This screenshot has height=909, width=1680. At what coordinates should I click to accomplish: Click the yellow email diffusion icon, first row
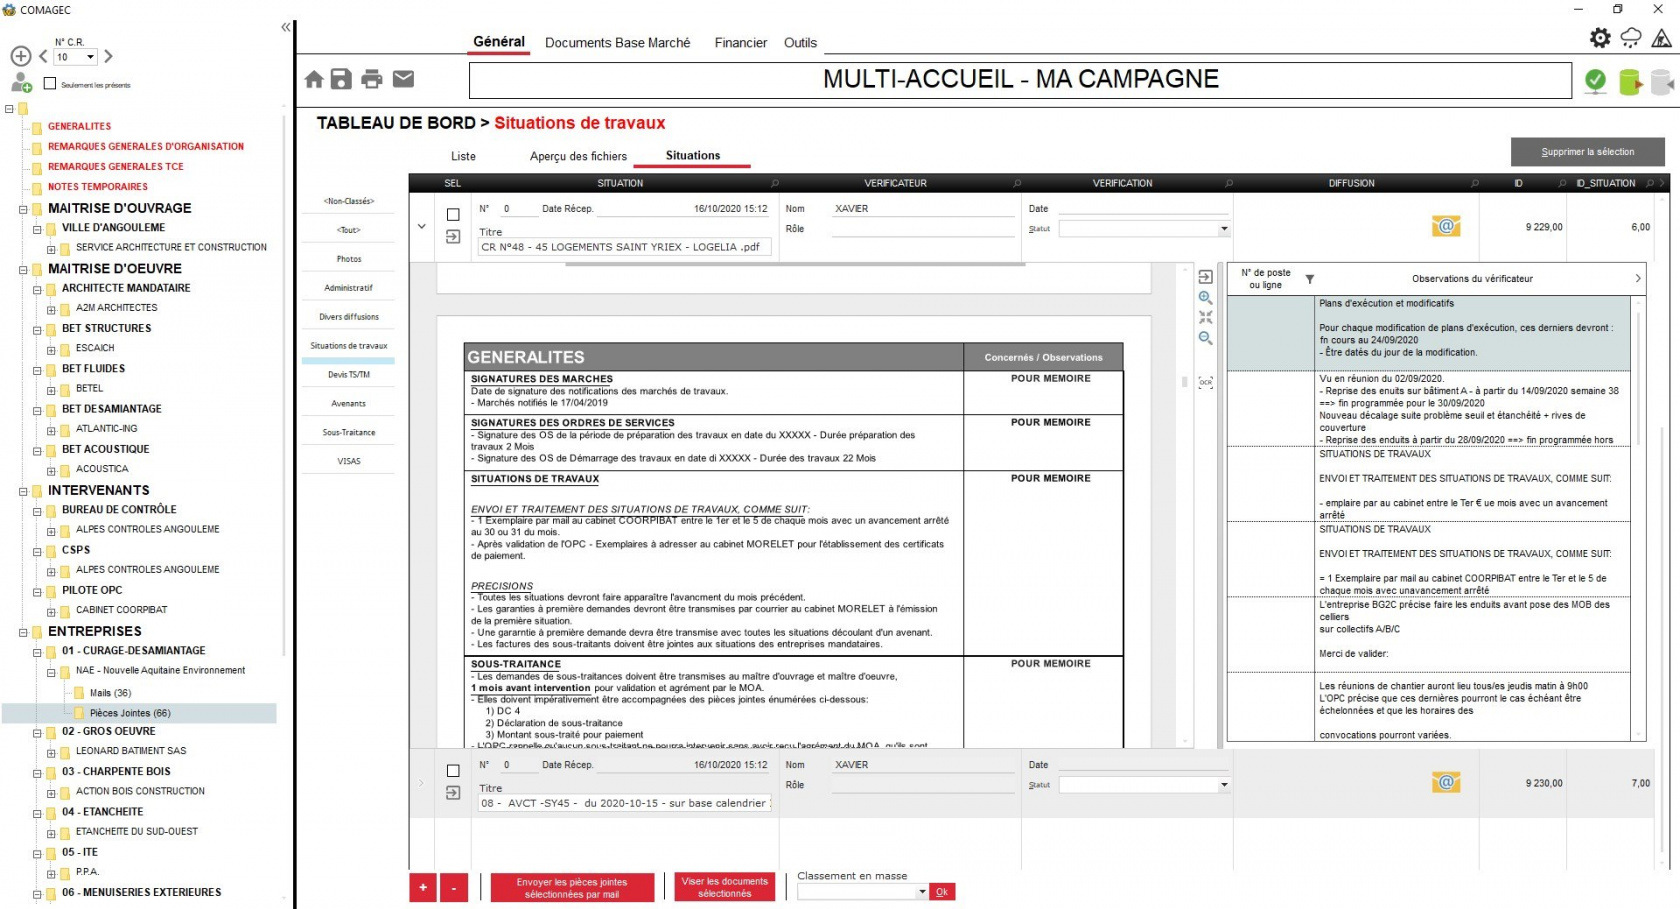click(x=1445, y=227)
